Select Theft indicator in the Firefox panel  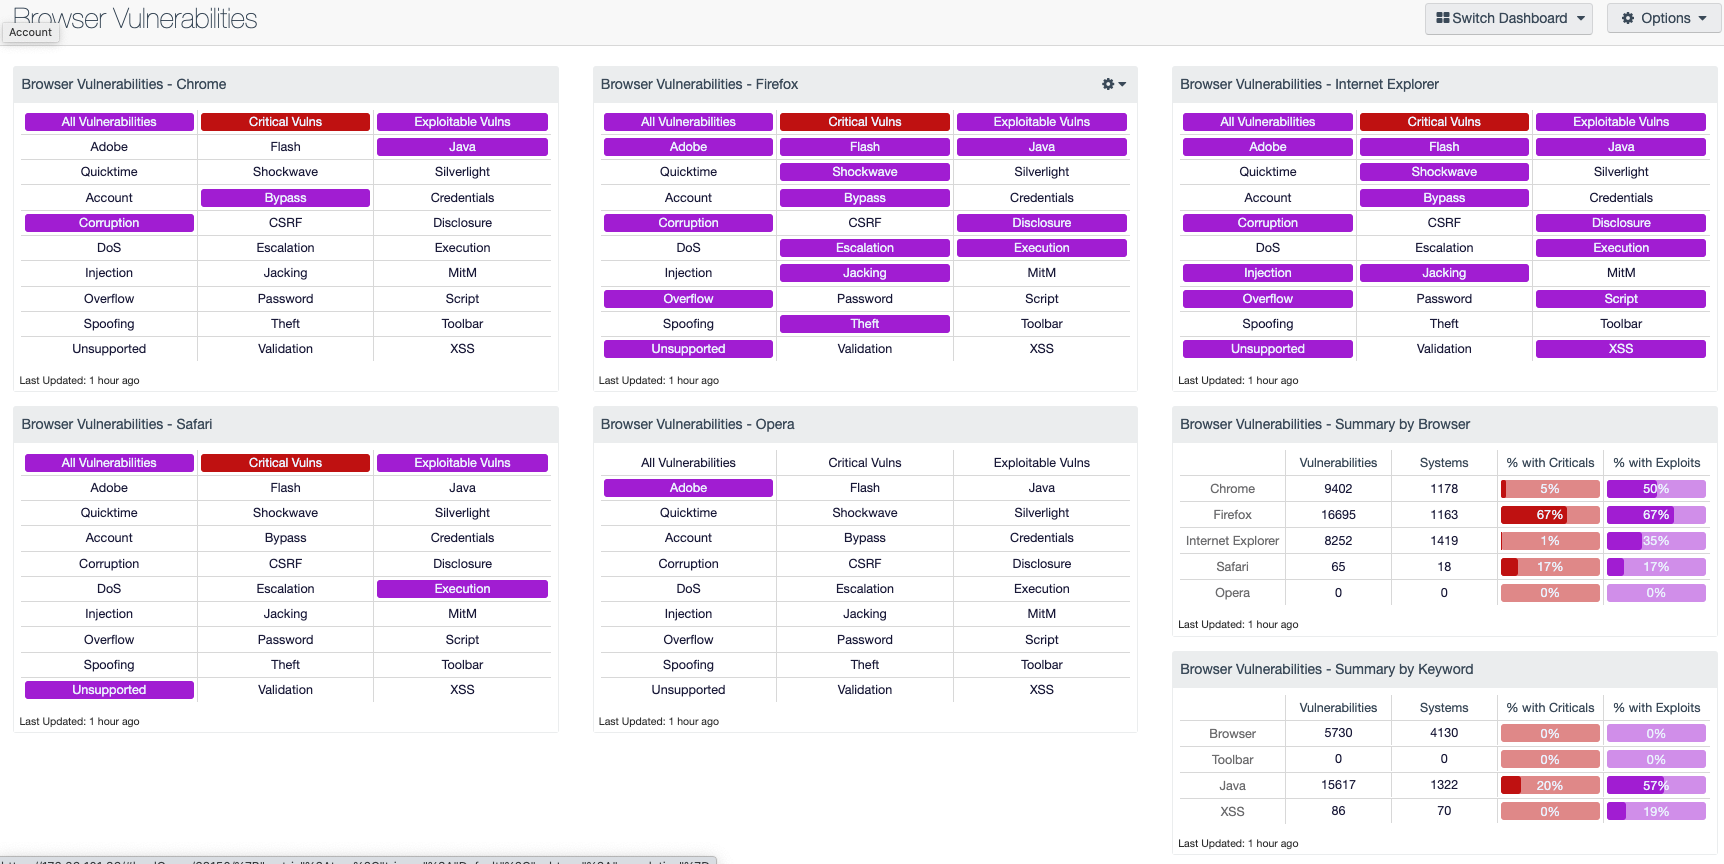coord(864,324)
